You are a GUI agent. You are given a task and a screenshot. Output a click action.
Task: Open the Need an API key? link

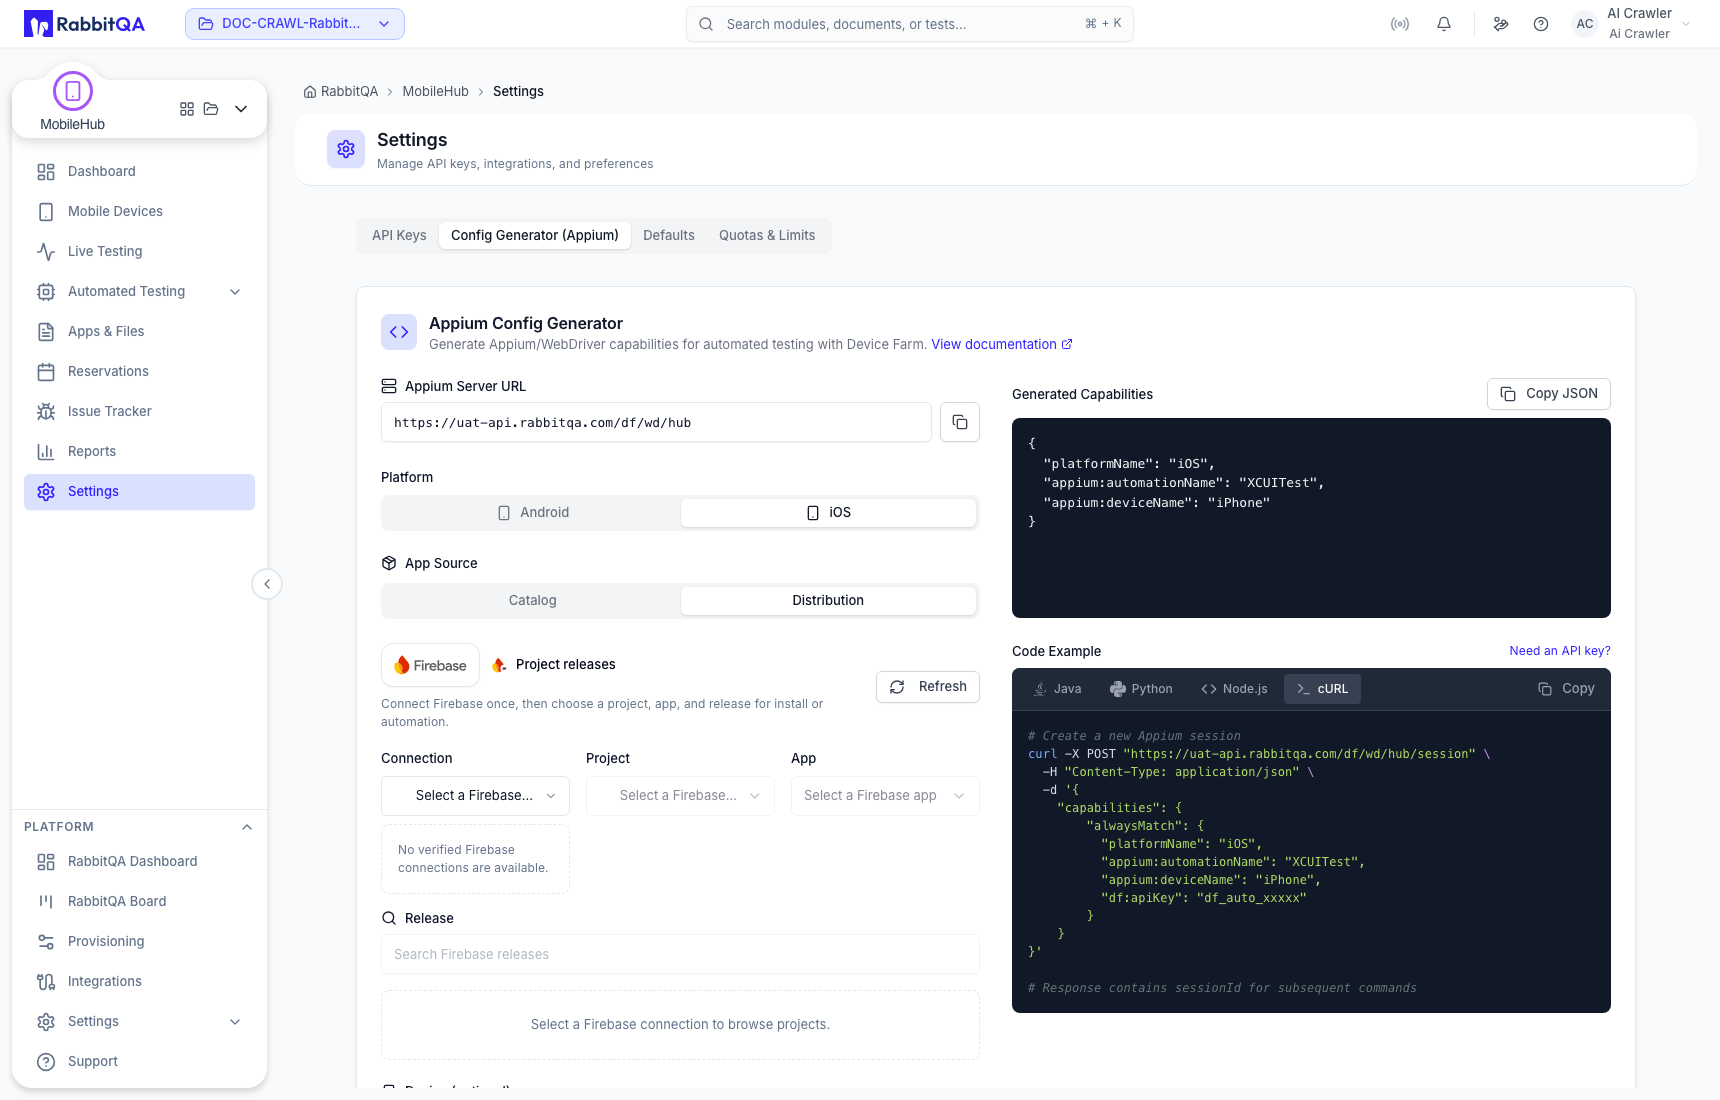click(1560, 651)
